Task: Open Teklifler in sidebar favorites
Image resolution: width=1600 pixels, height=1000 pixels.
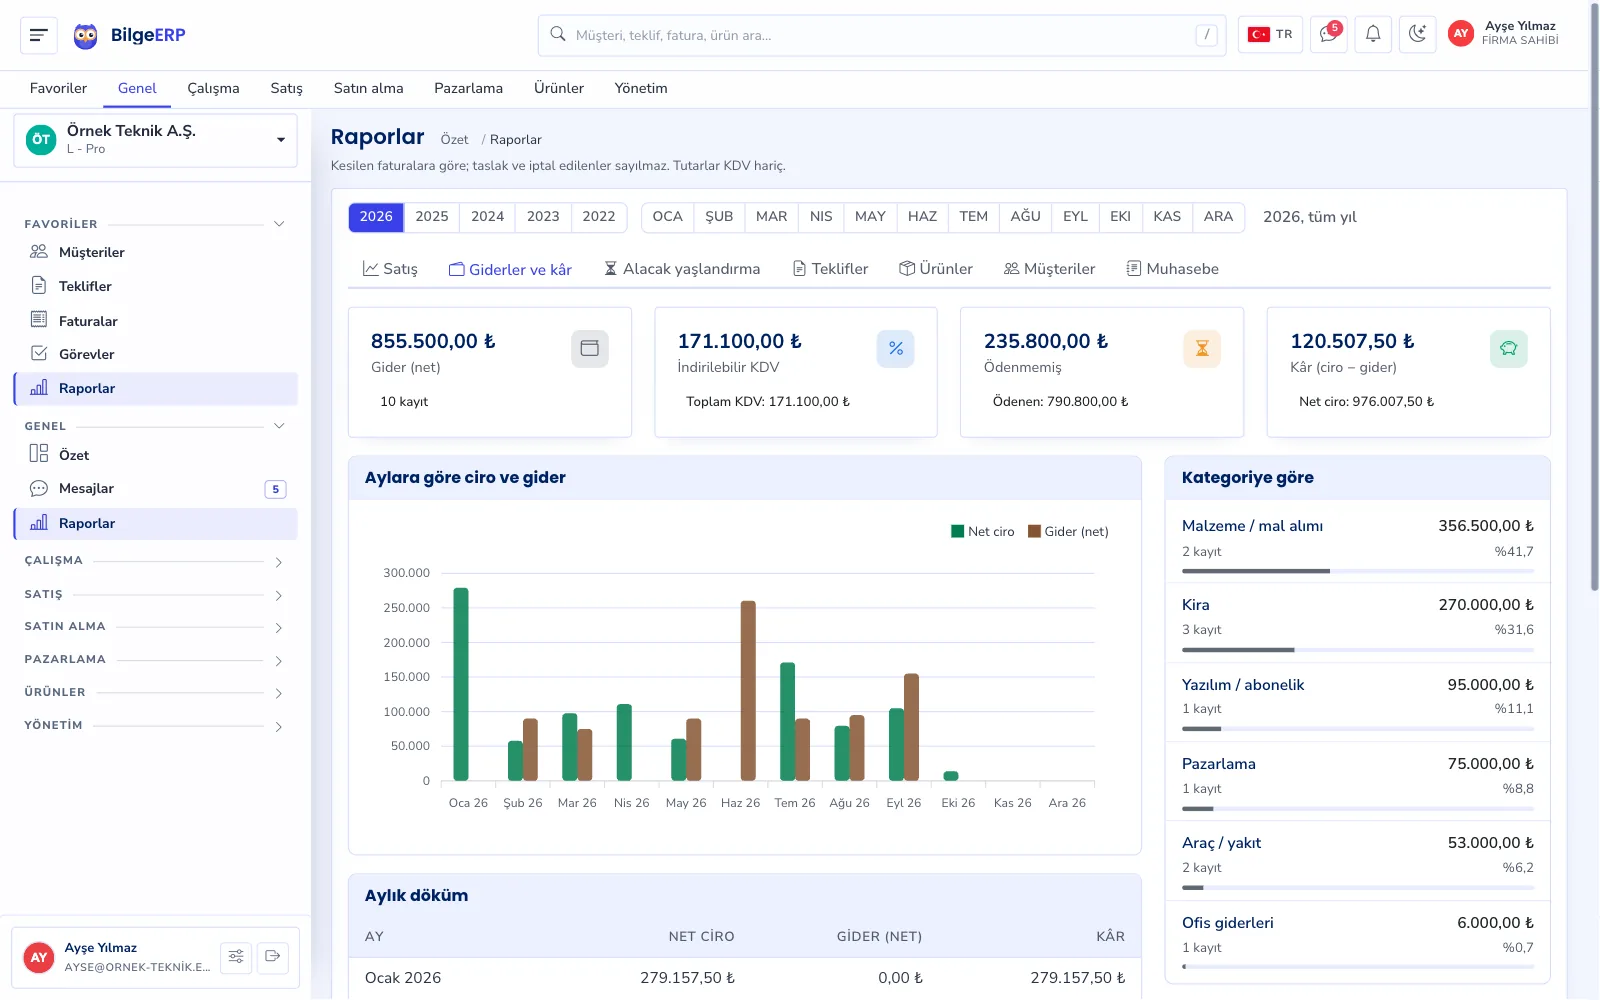Action: tap(156, 286)
